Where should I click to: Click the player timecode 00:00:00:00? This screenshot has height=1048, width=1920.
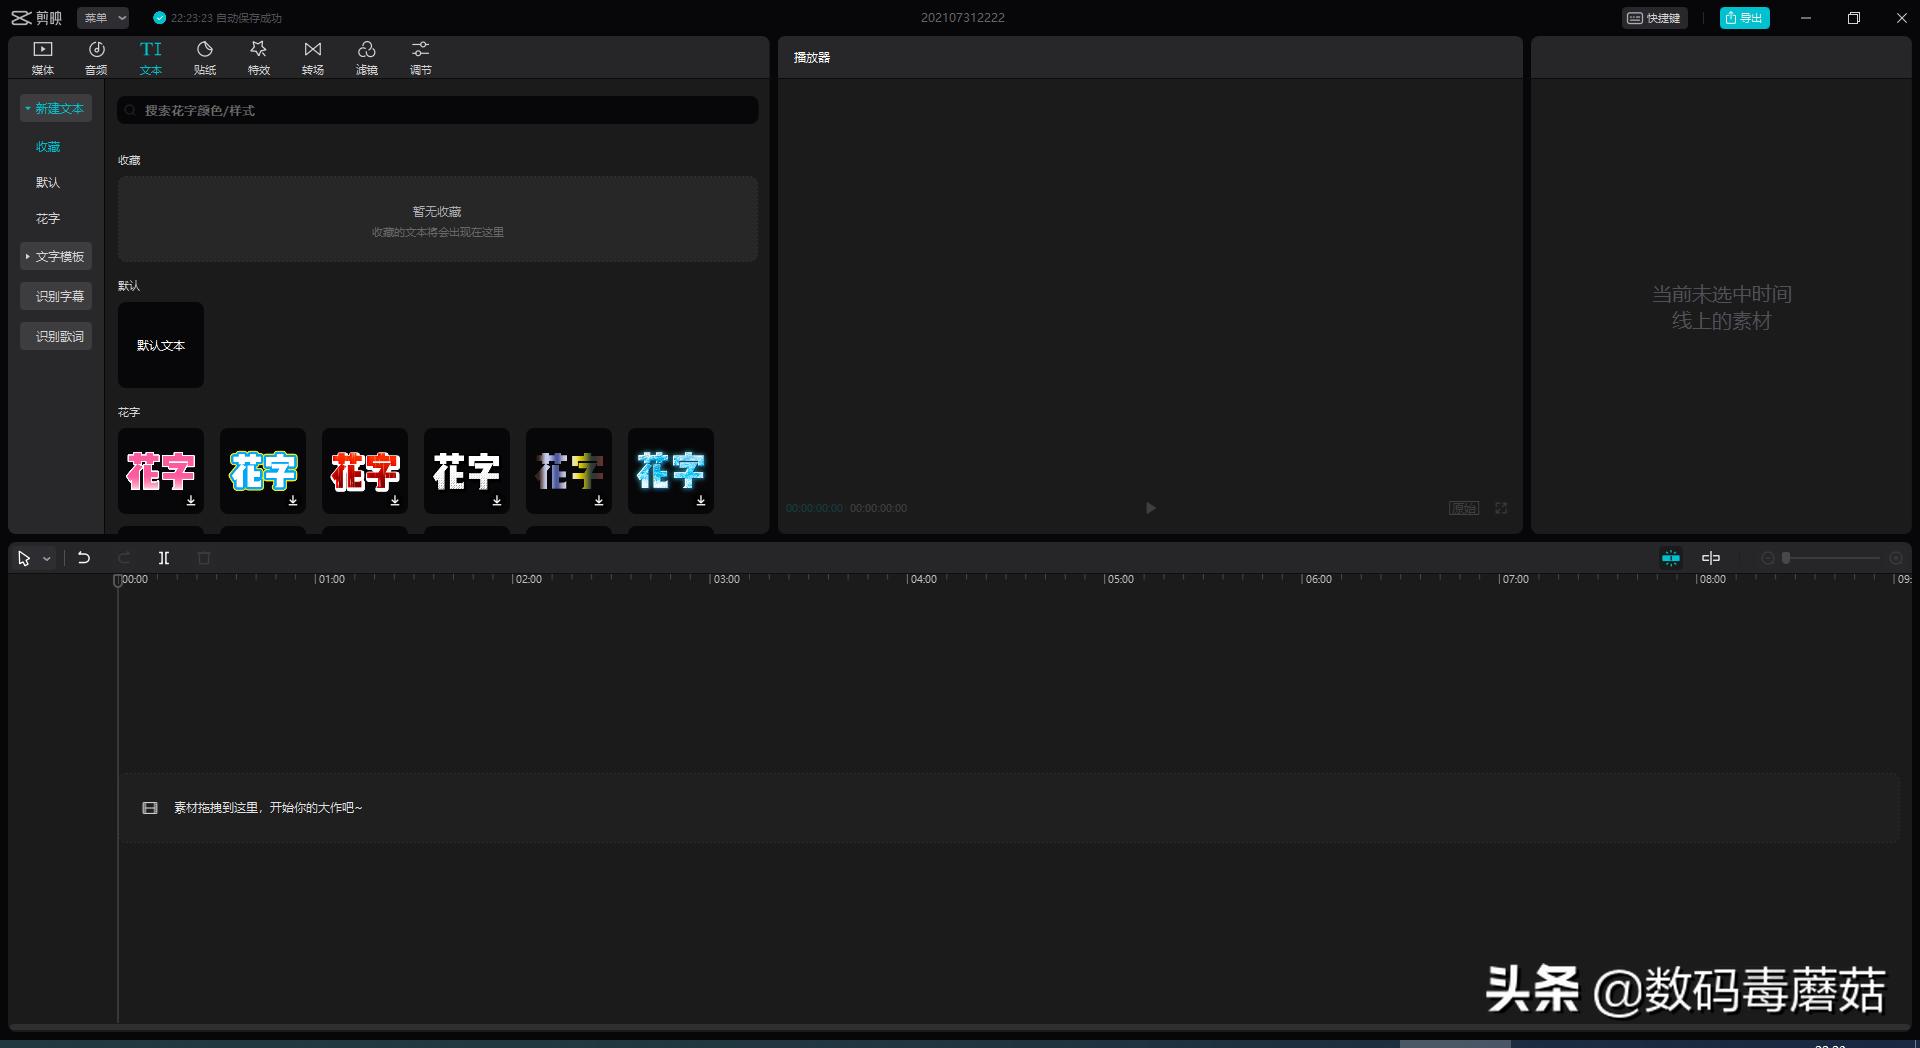(x=814, y=508)
